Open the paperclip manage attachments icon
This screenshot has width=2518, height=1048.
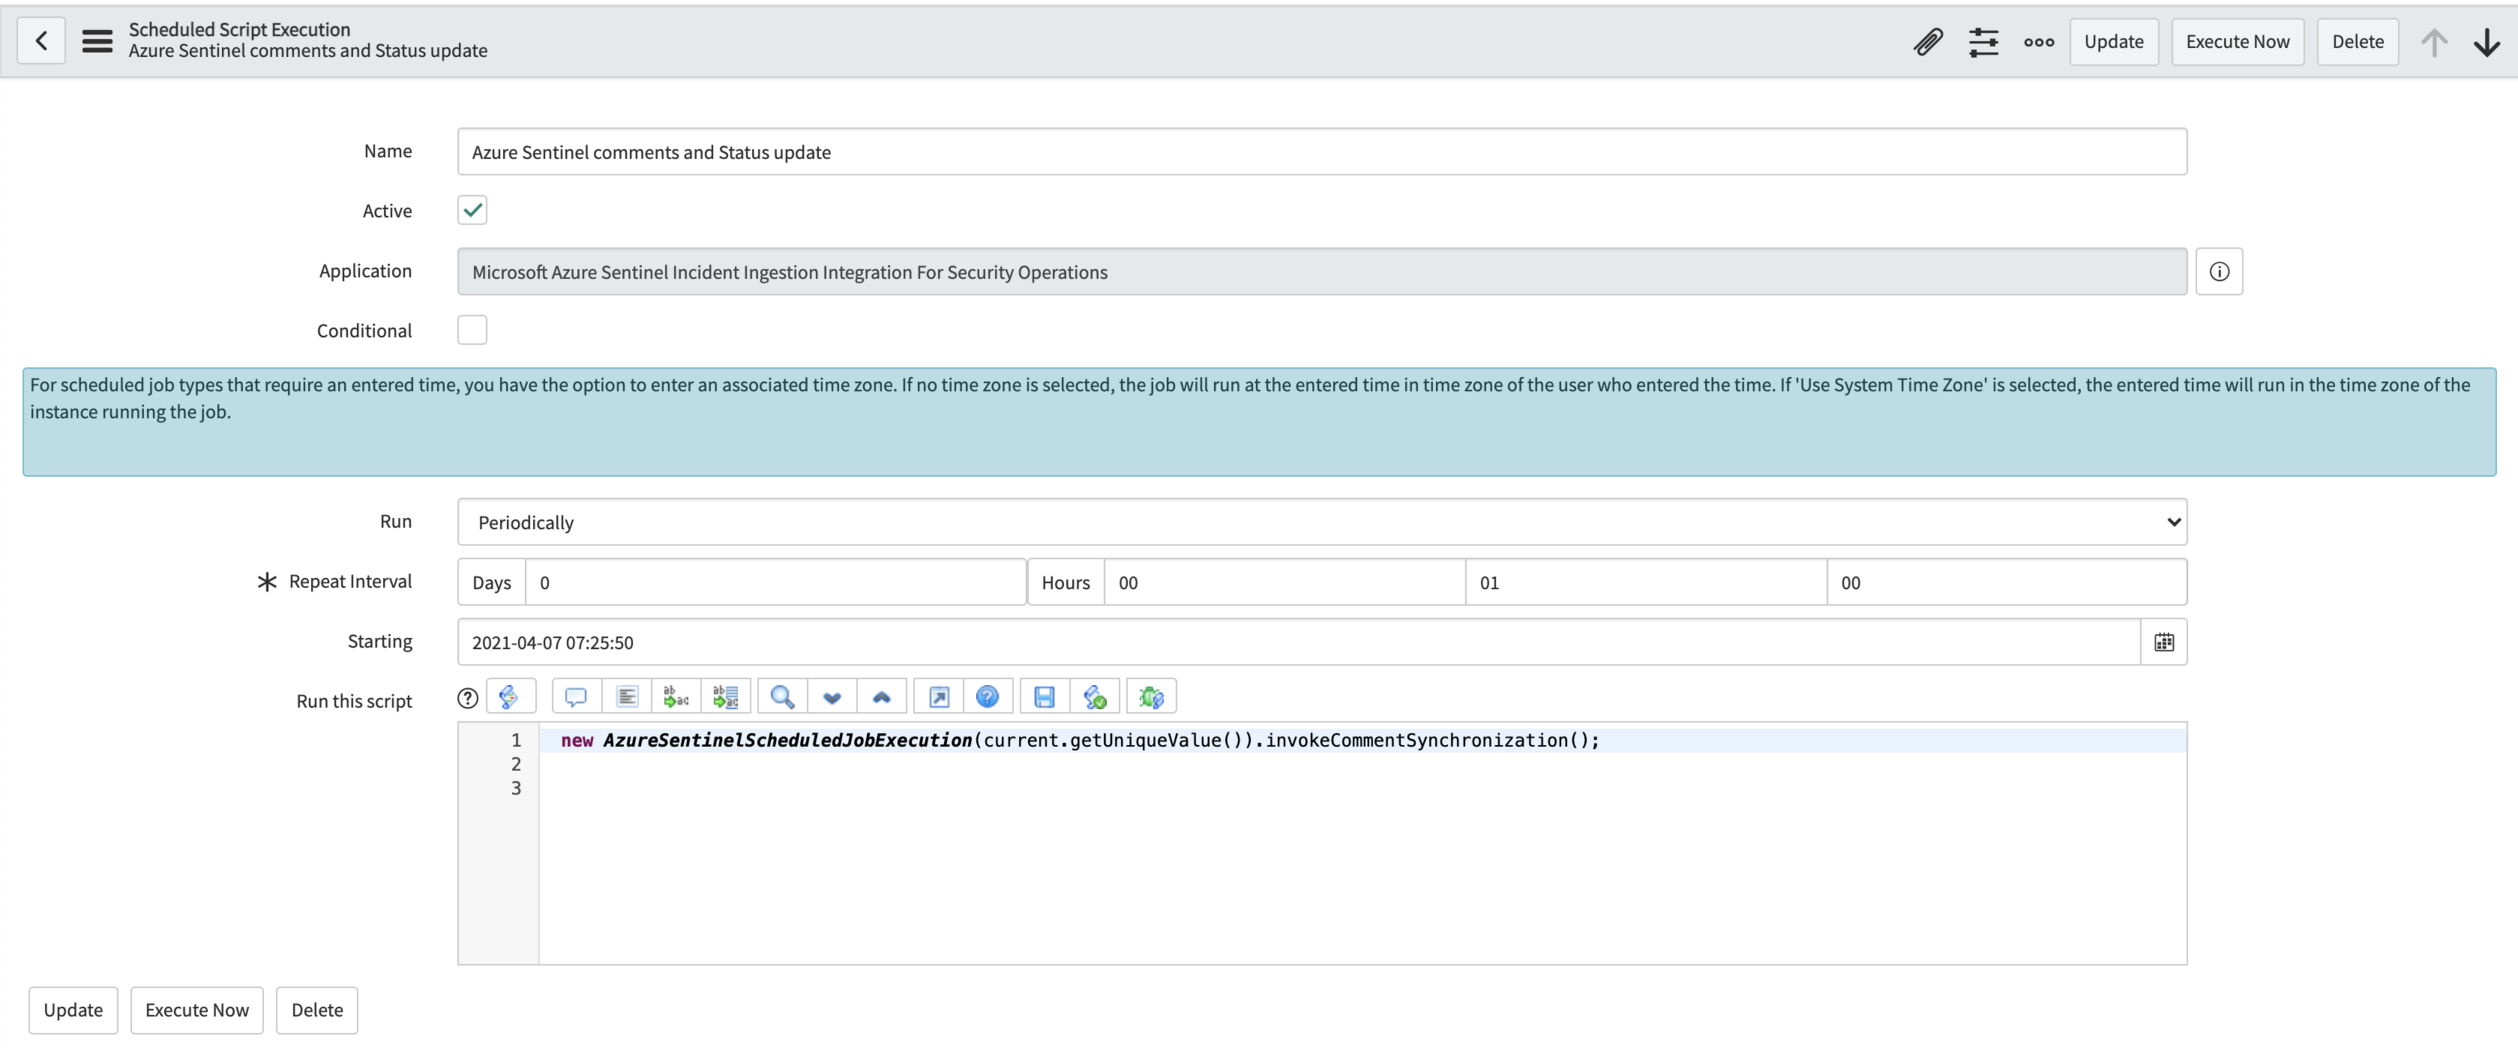pos(1928,41)
